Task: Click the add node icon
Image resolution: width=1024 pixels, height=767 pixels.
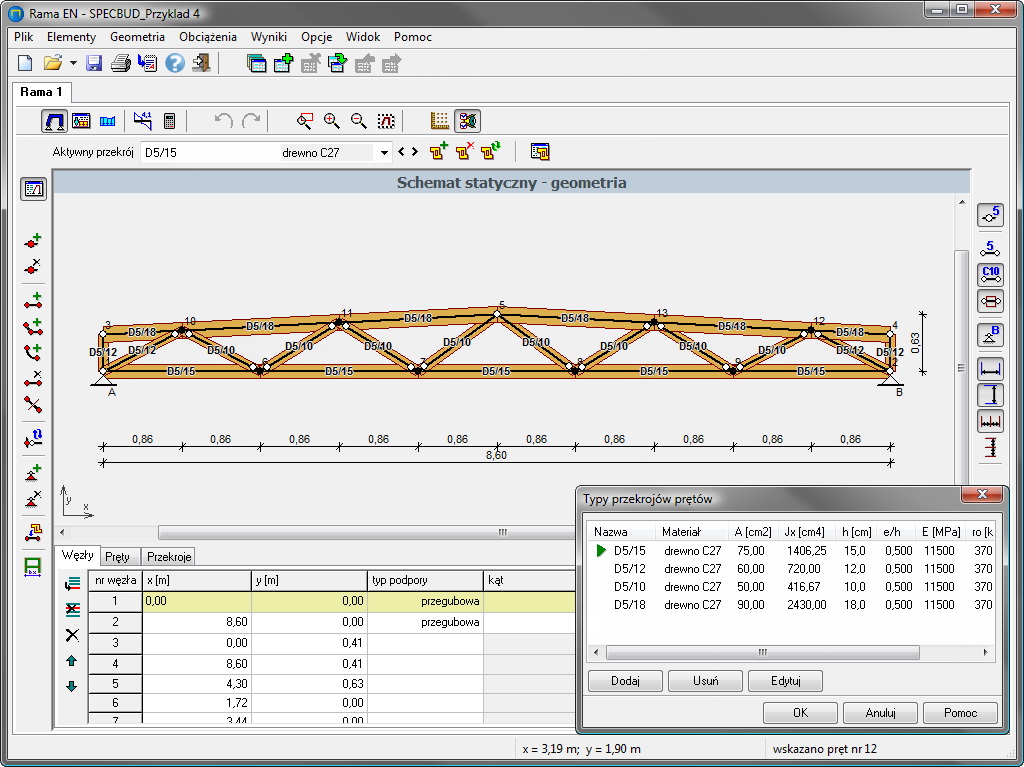Action: [33, 241]
